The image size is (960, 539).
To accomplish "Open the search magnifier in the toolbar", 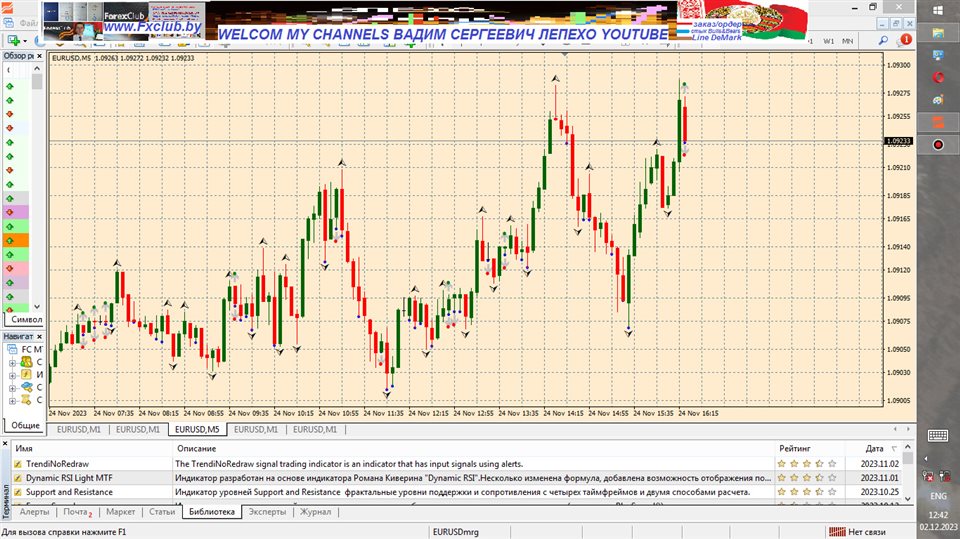I will coord(883,40).
